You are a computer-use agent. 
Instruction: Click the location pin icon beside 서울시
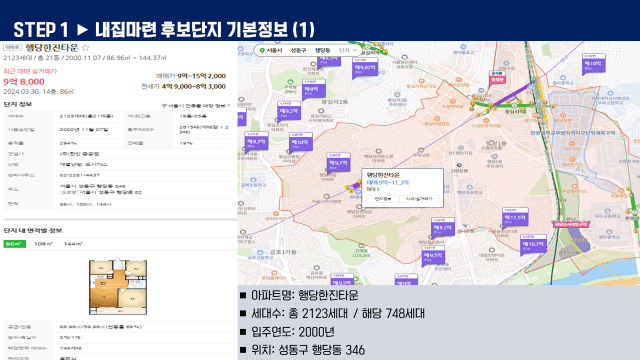[x=262, y=50]
